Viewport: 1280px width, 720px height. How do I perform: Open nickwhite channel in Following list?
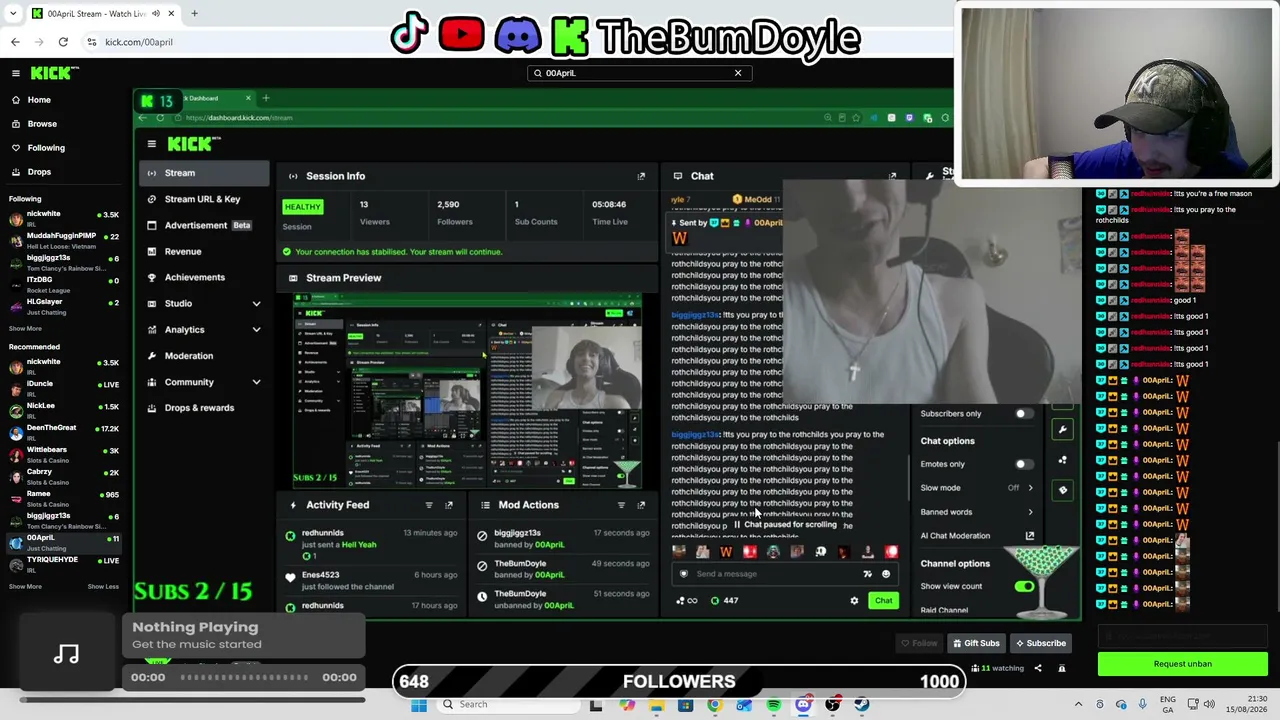click(x=63, y=218)
